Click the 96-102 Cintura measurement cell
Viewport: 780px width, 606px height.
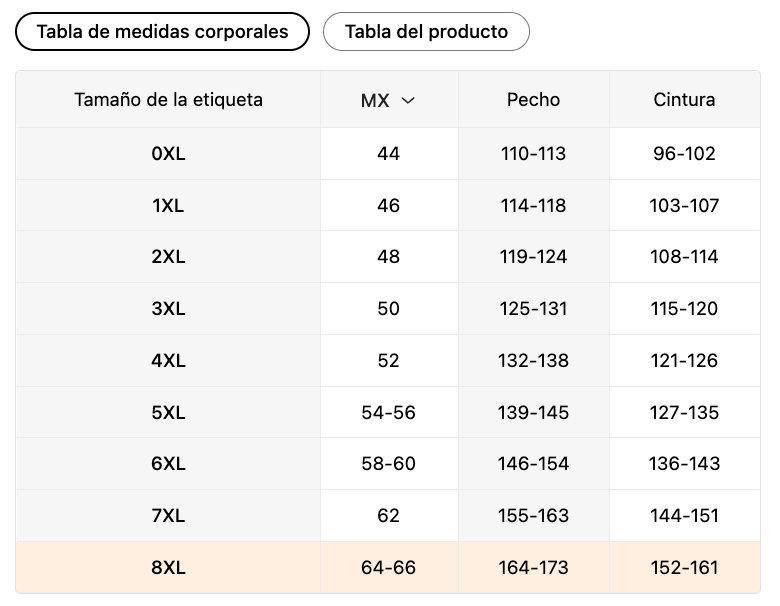[x=684, y=154]
